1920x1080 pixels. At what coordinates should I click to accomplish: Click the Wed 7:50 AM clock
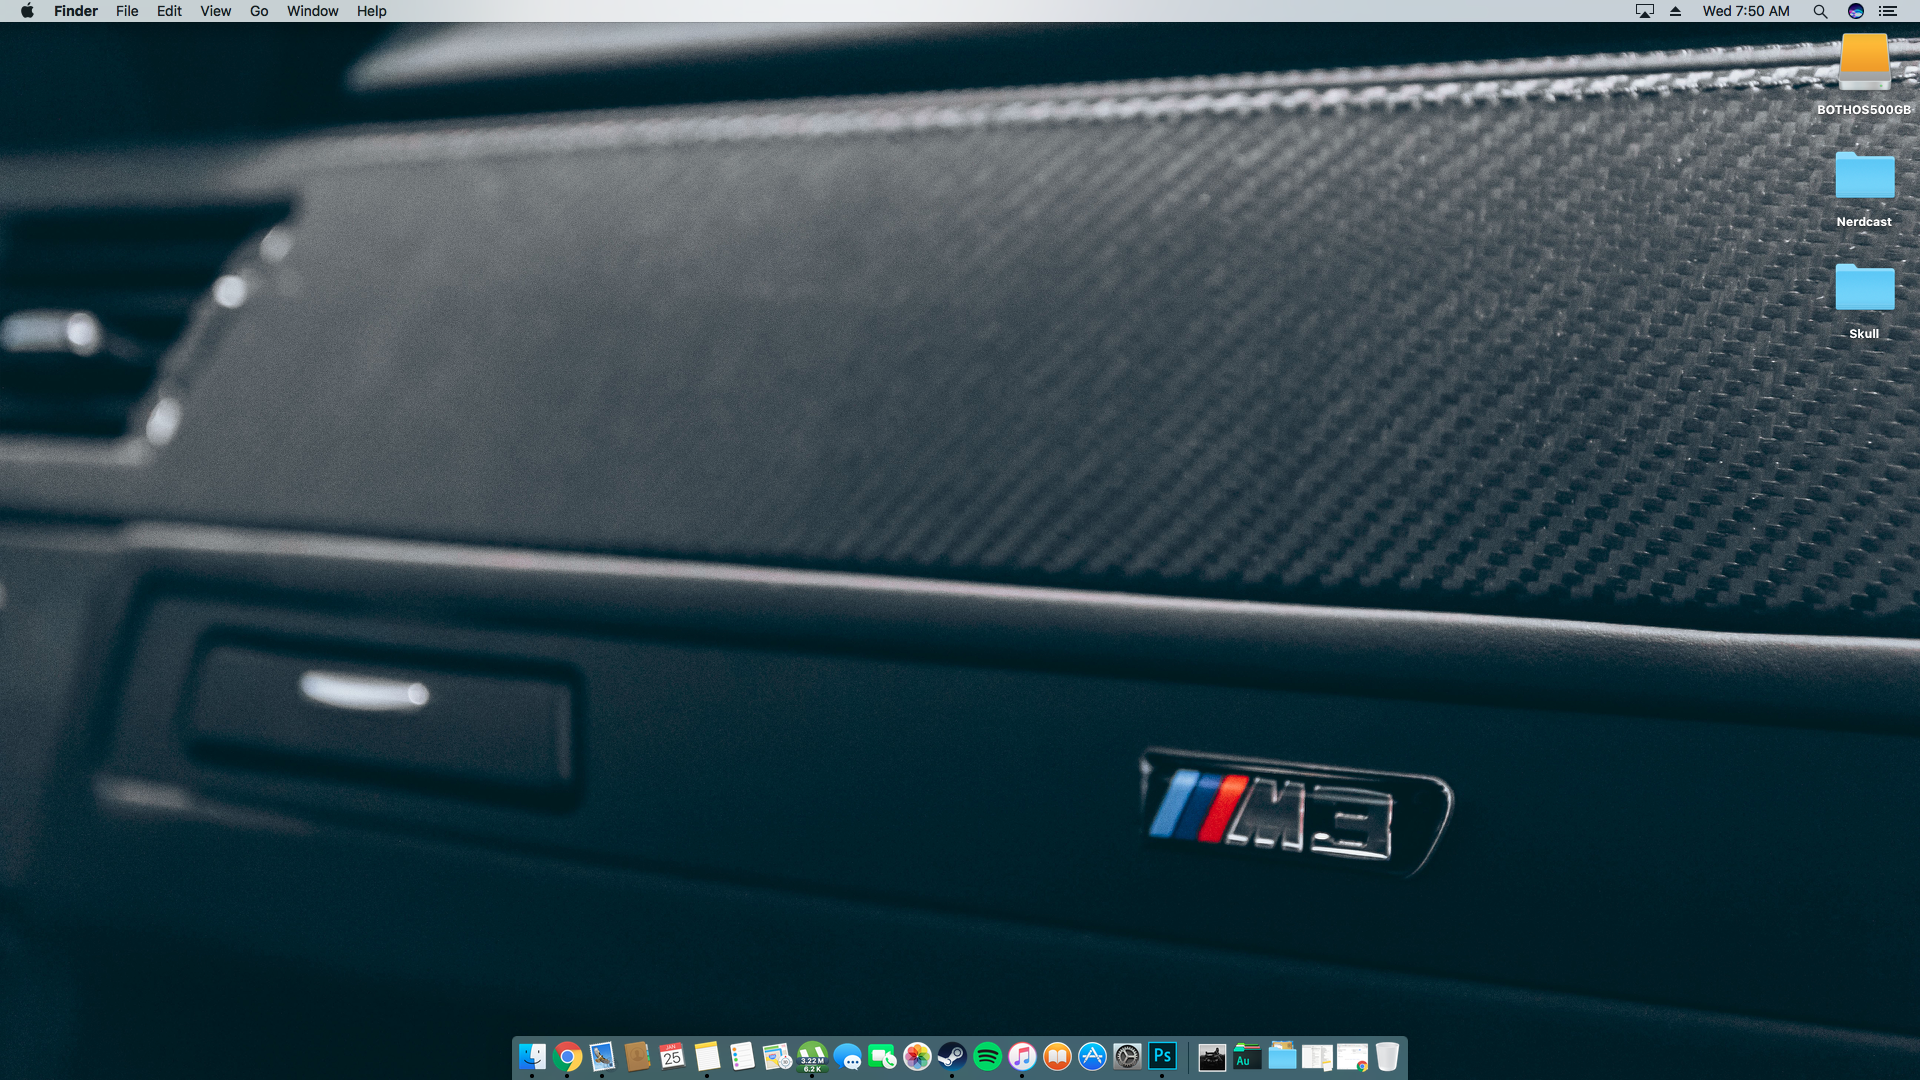(1746, 11)
